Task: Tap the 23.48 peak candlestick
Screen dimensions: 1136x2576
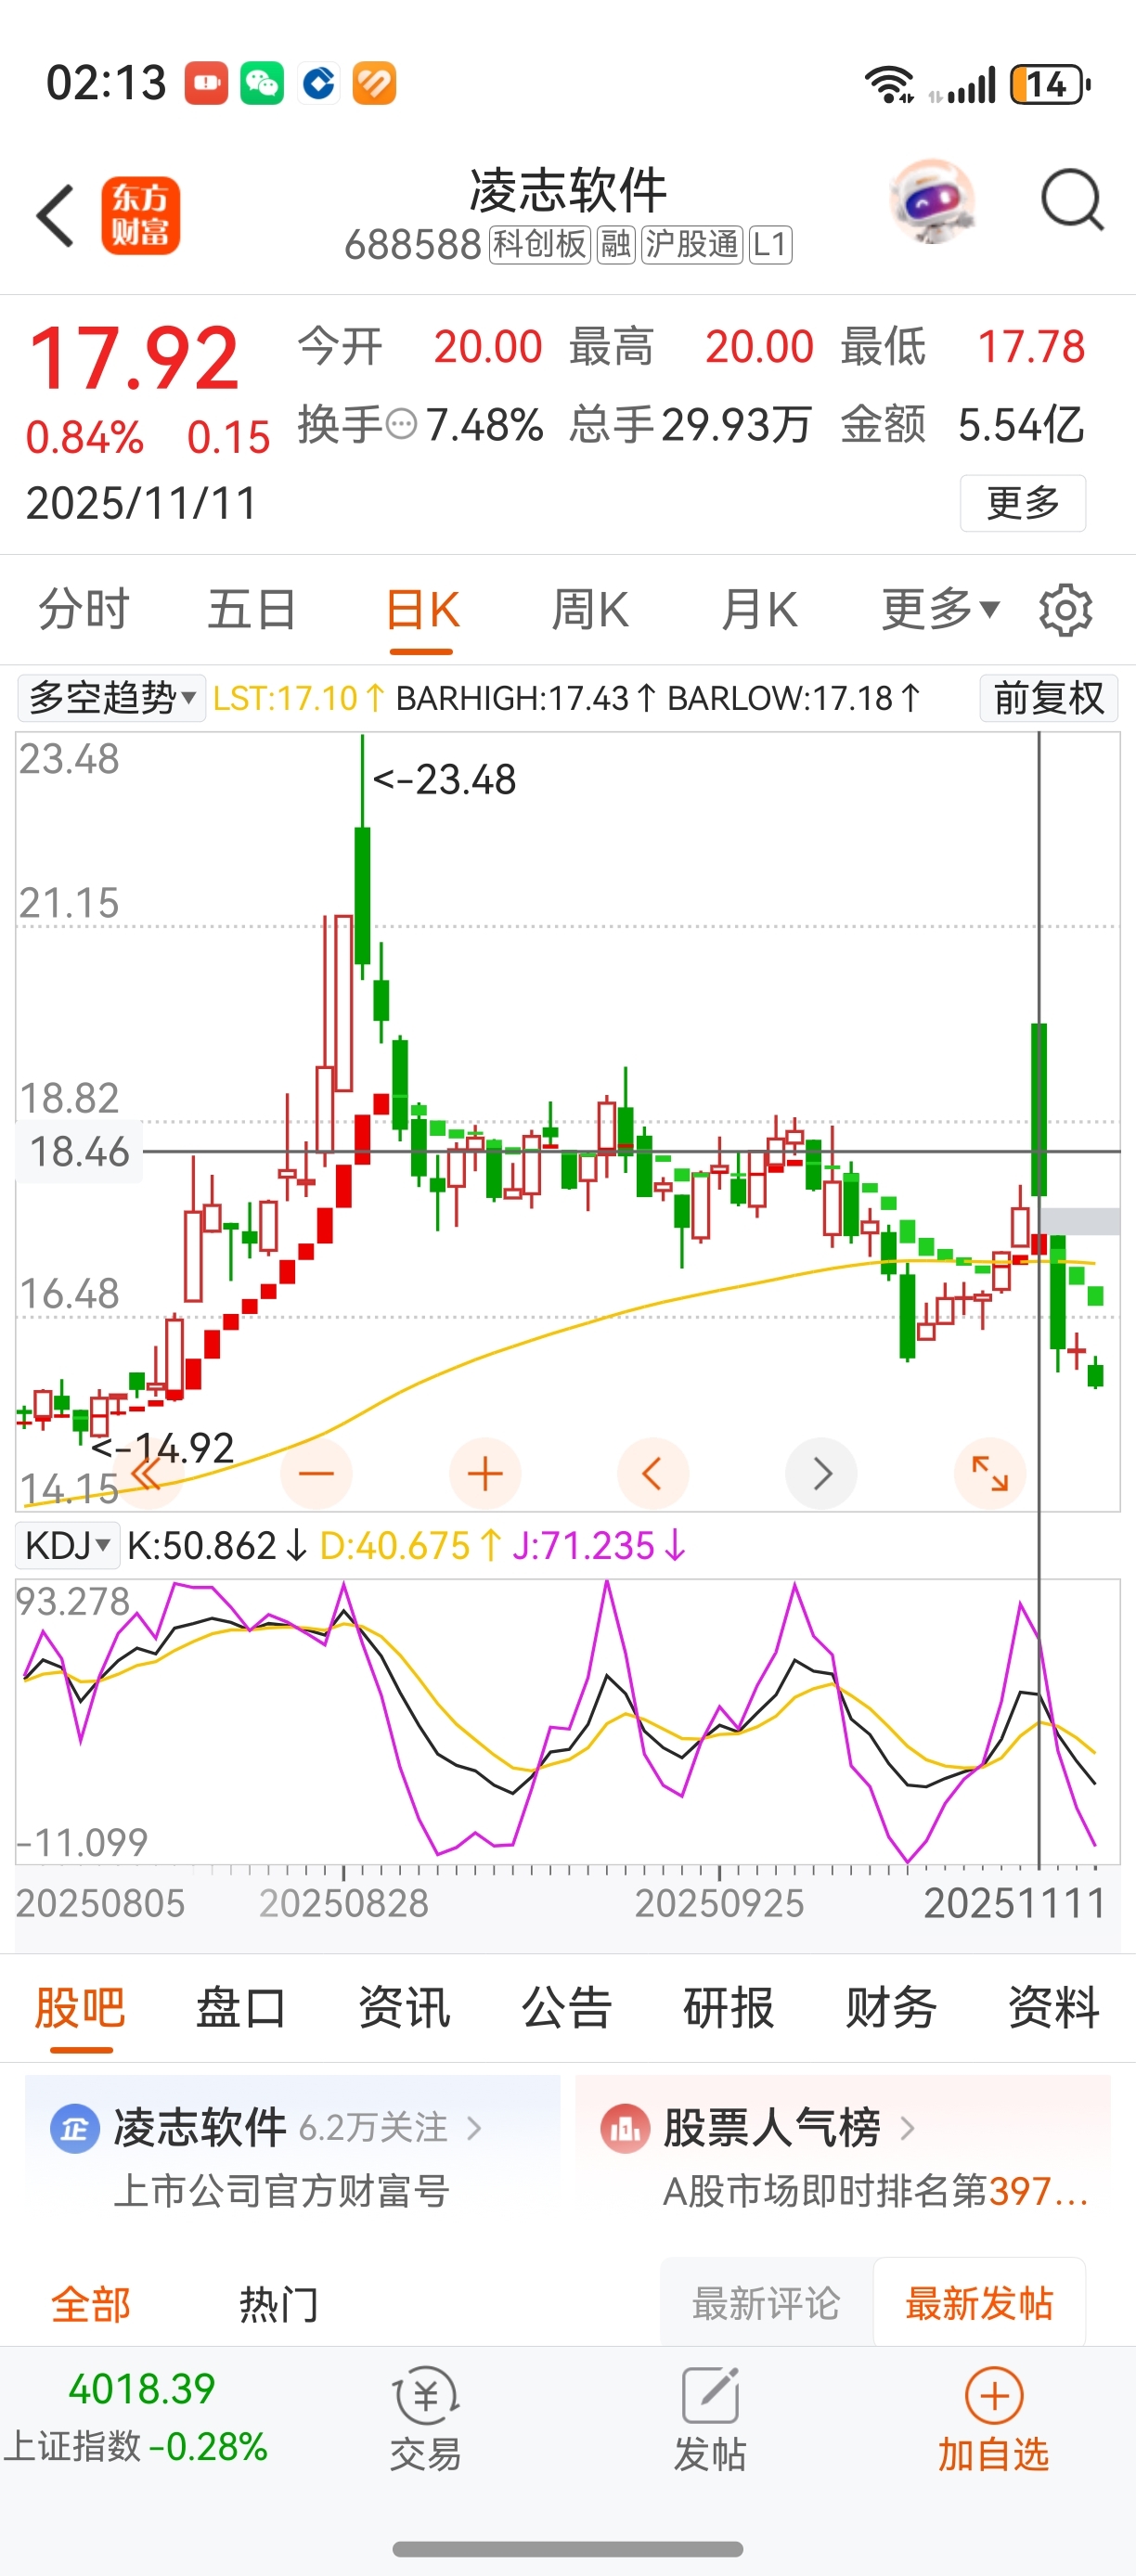Action: (362, 856)
